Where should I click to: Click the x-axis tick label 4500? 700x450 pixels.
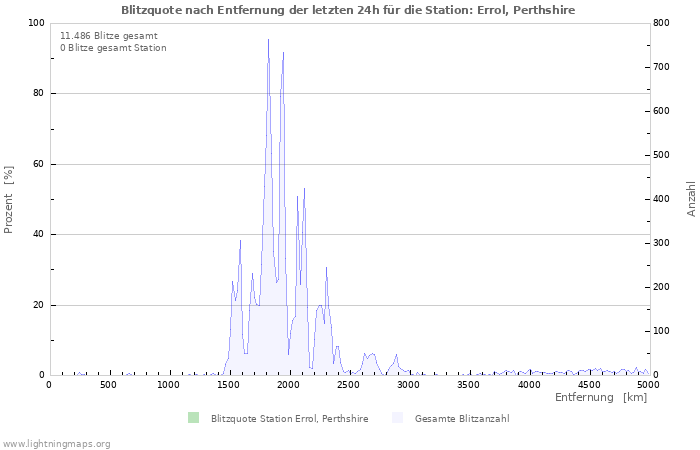click(588, 385)
